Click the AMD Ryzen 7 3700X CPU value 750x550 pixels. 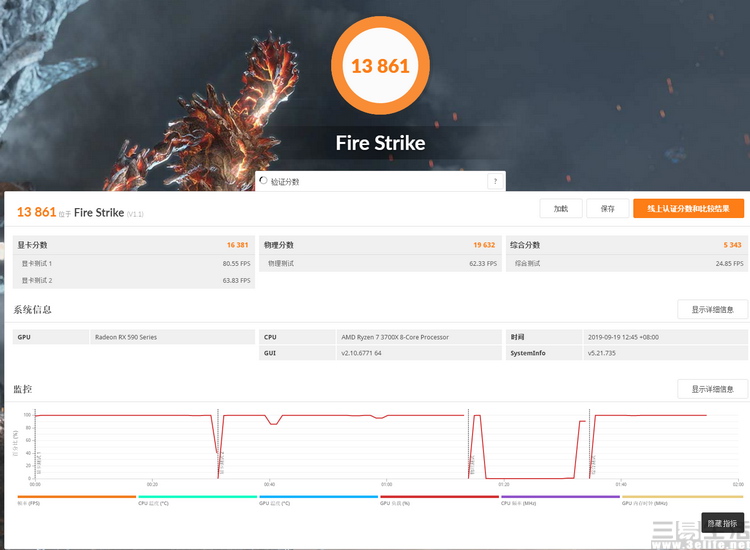pos(395,337)
